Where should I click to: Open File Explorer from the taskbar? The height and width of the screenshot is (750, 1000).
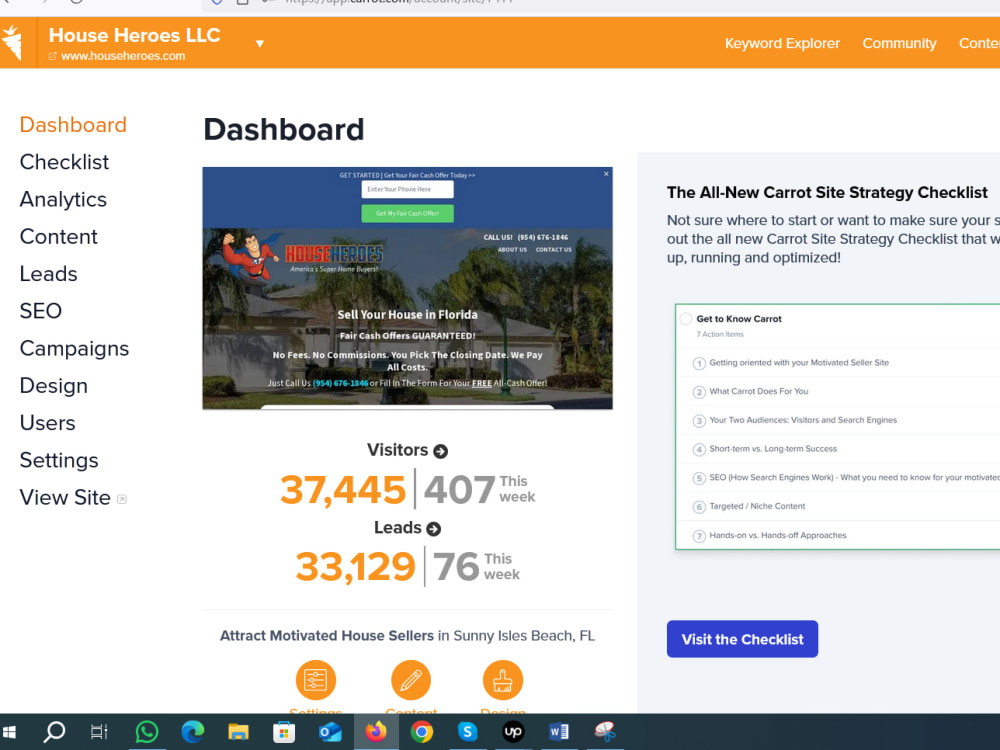239,732
